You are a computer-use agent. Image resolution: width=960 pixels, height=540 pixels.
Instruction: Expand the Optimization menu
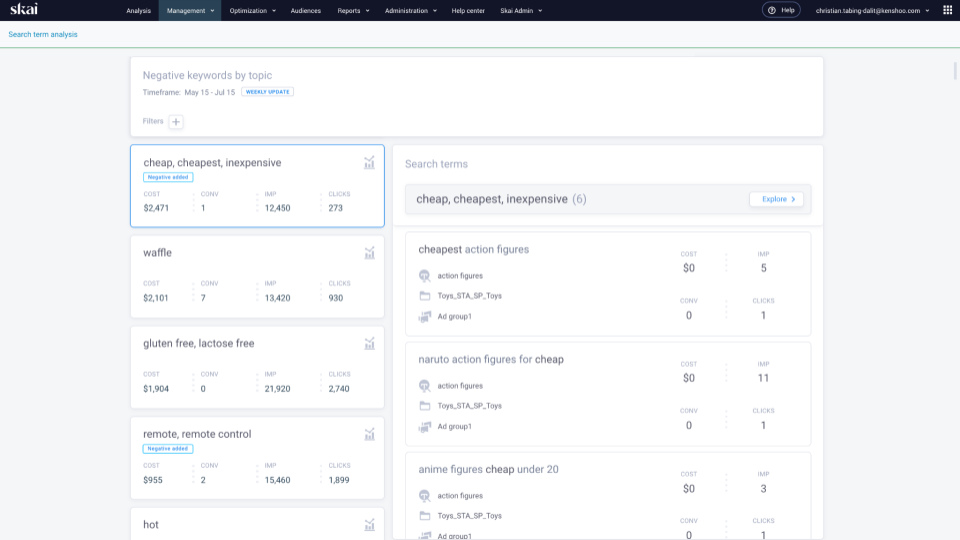tap(254, 10)
